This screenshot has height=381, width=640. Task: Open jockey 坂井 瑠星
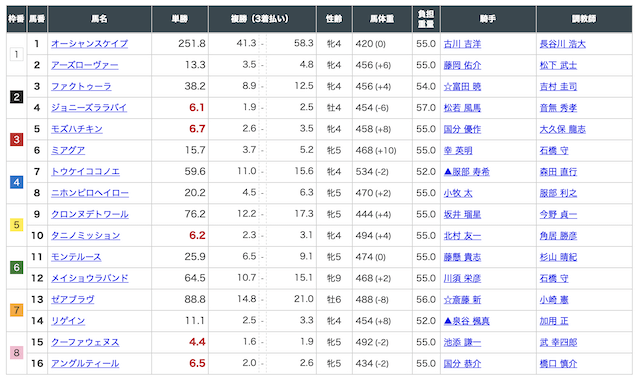coord(462,214)
